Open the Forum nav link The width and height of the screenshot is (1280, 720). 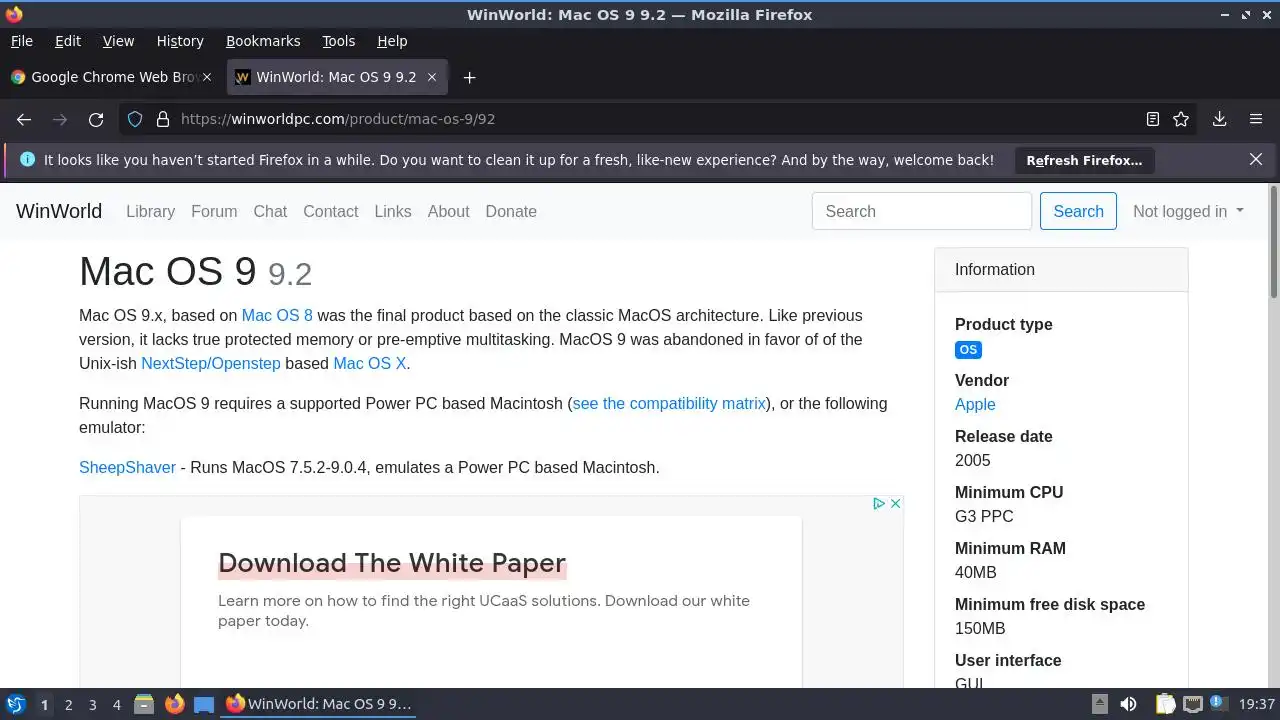click(214, 211)
